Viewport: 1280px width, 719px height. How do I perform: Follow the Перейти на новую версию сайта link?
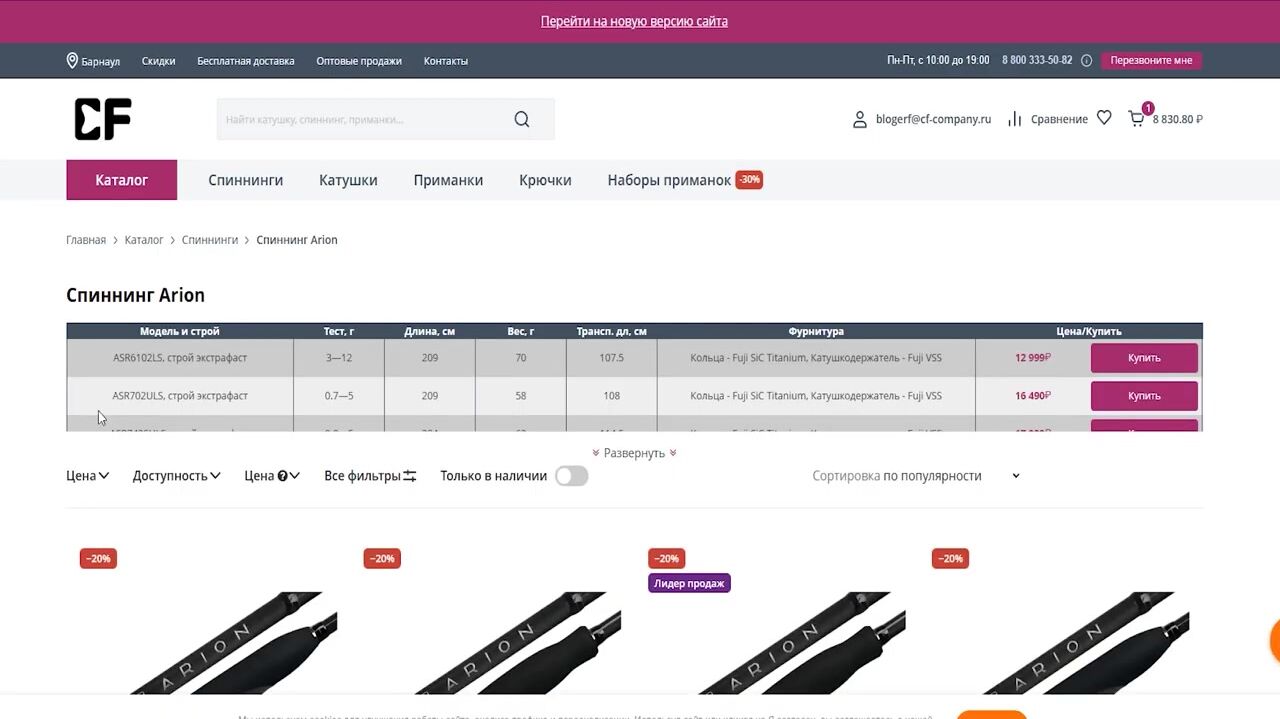[x=634, y=21]
